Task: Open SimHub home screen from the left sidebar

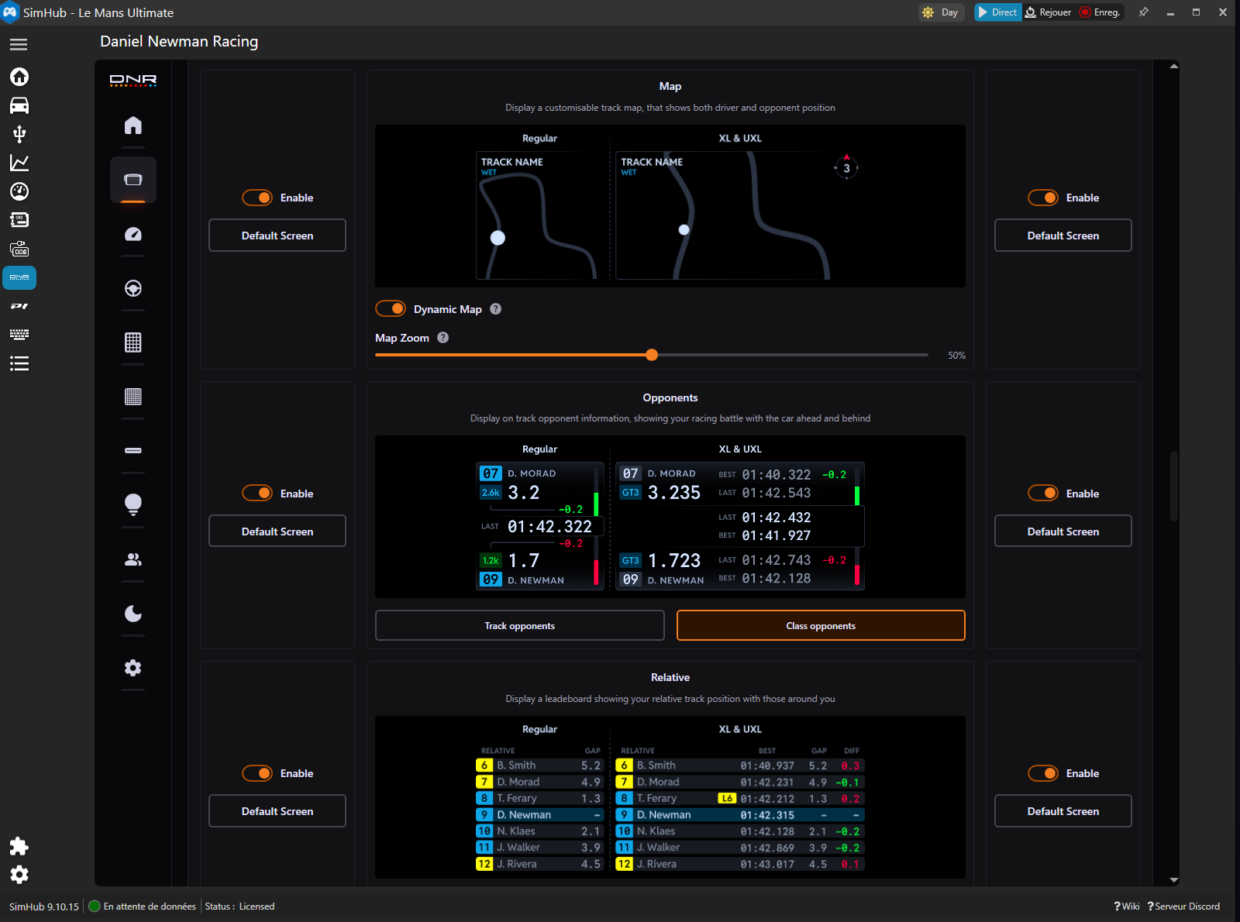Action: coord(18,77)
